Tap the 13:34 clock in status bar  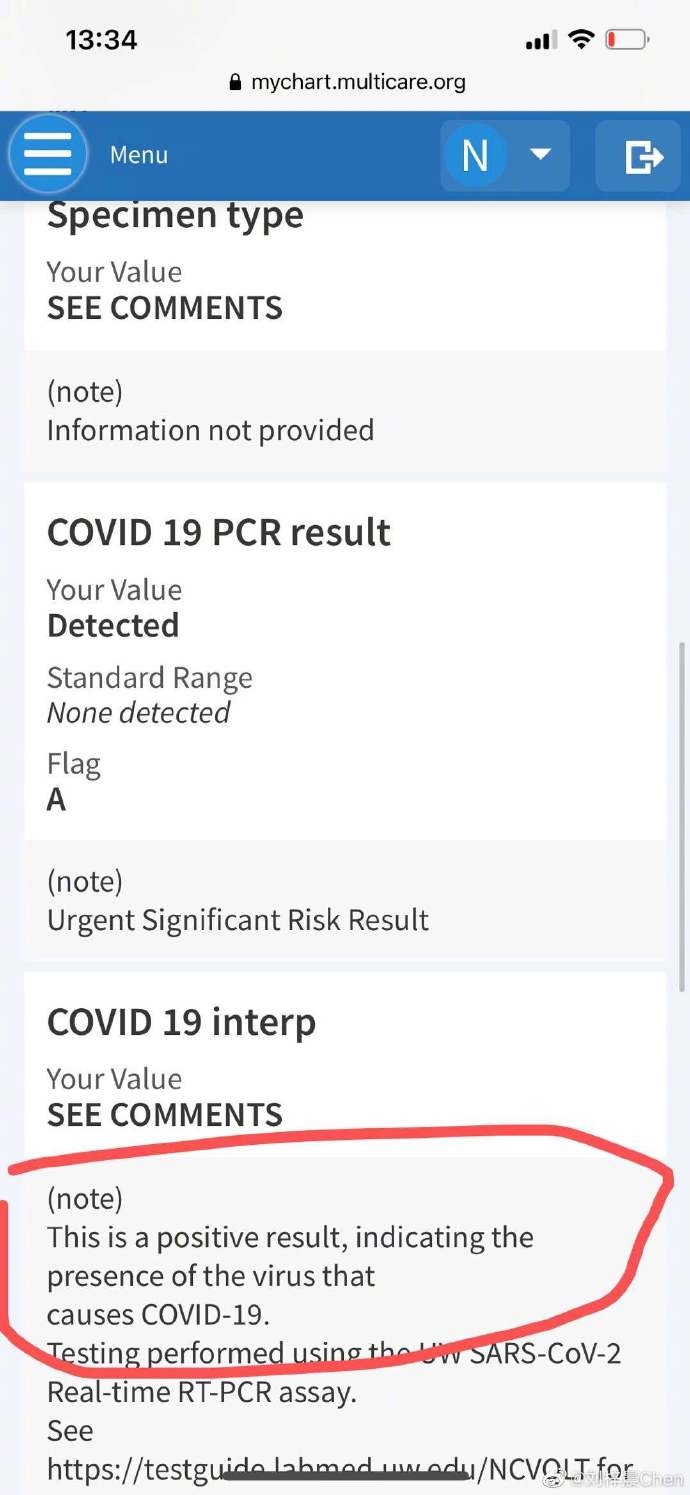pyautogui.click(x=101, y=40)
